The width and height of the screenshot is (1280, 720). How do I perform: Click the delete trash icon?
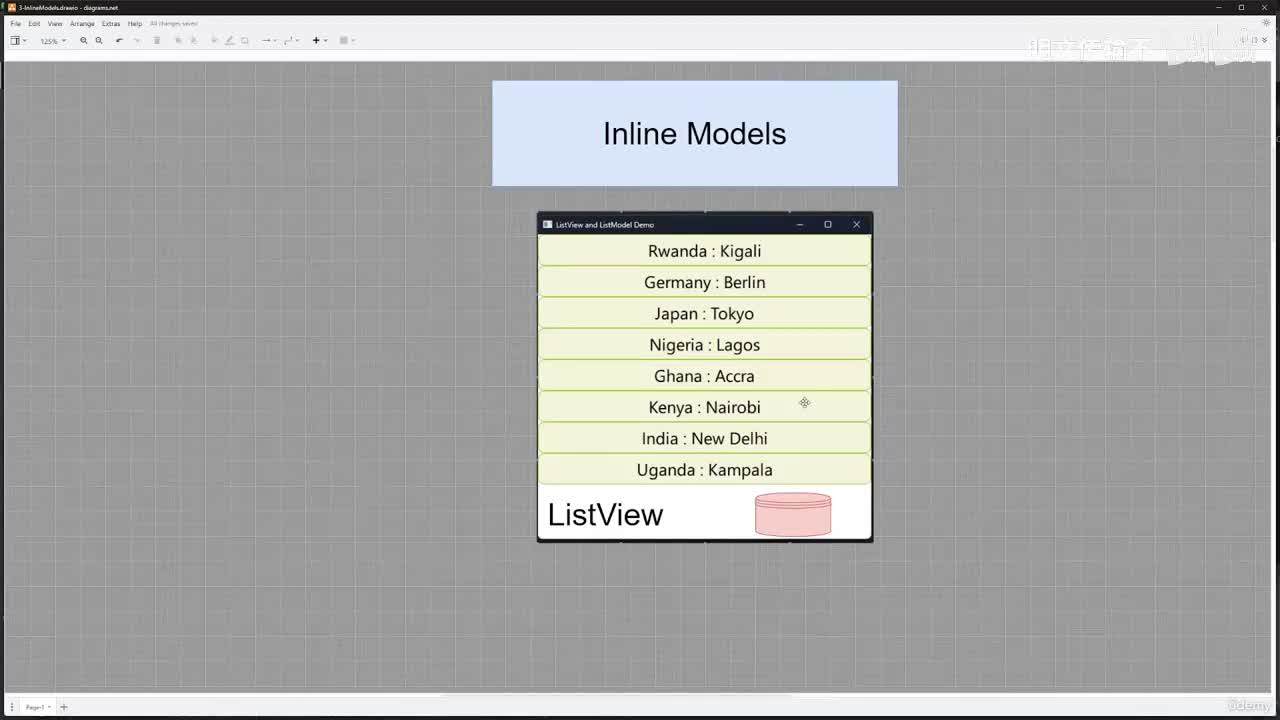(x=157, y=40)
